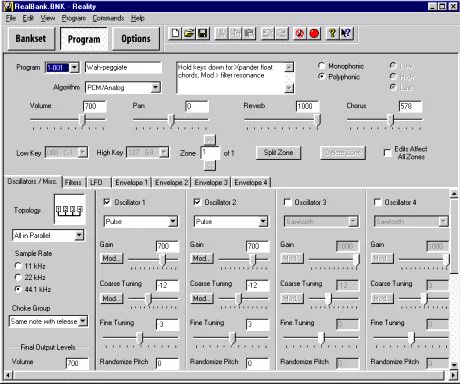
Task: Open the View menu
Action: click(x=48, y=18)
